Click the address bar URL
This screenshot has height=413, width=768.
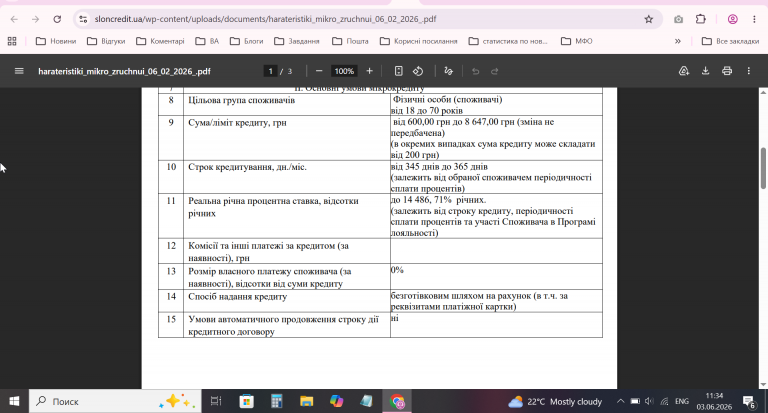tap(265, 19)
